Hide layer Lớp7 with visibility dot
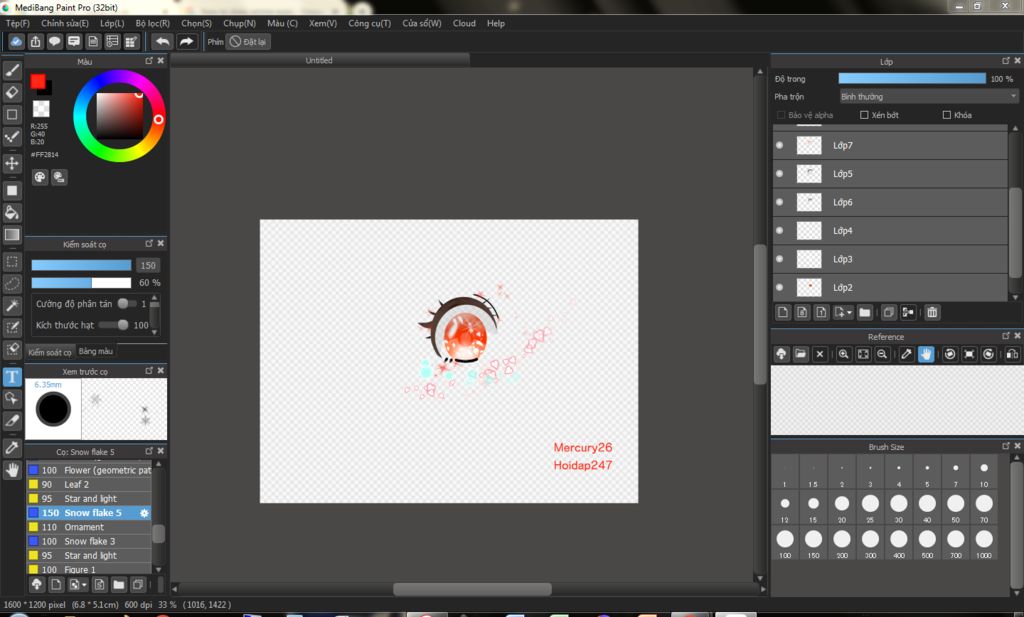The height and width of the screenshot is (617, 1024). tap(780, 145)
